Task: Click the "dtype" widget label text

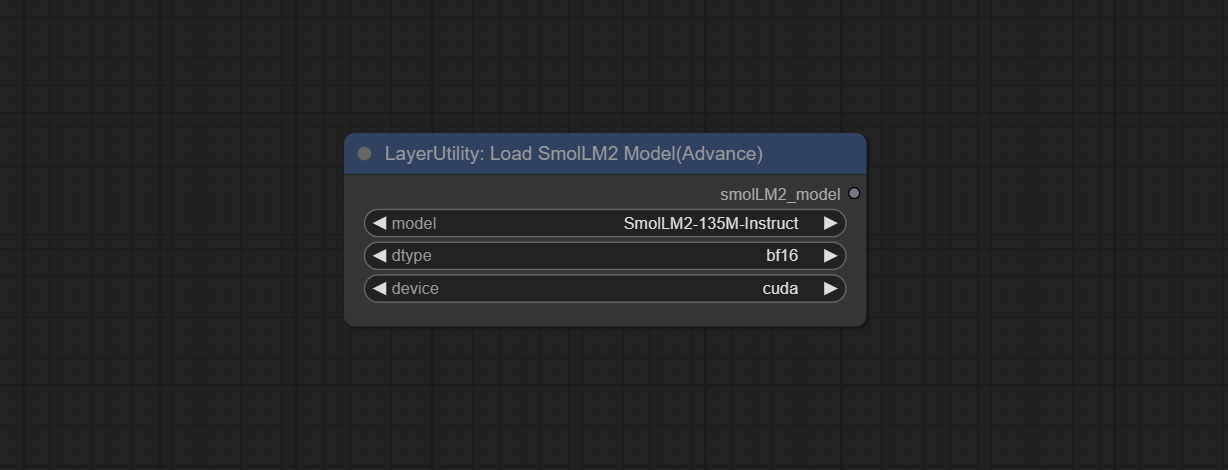Action: click(x=412, y=256)
